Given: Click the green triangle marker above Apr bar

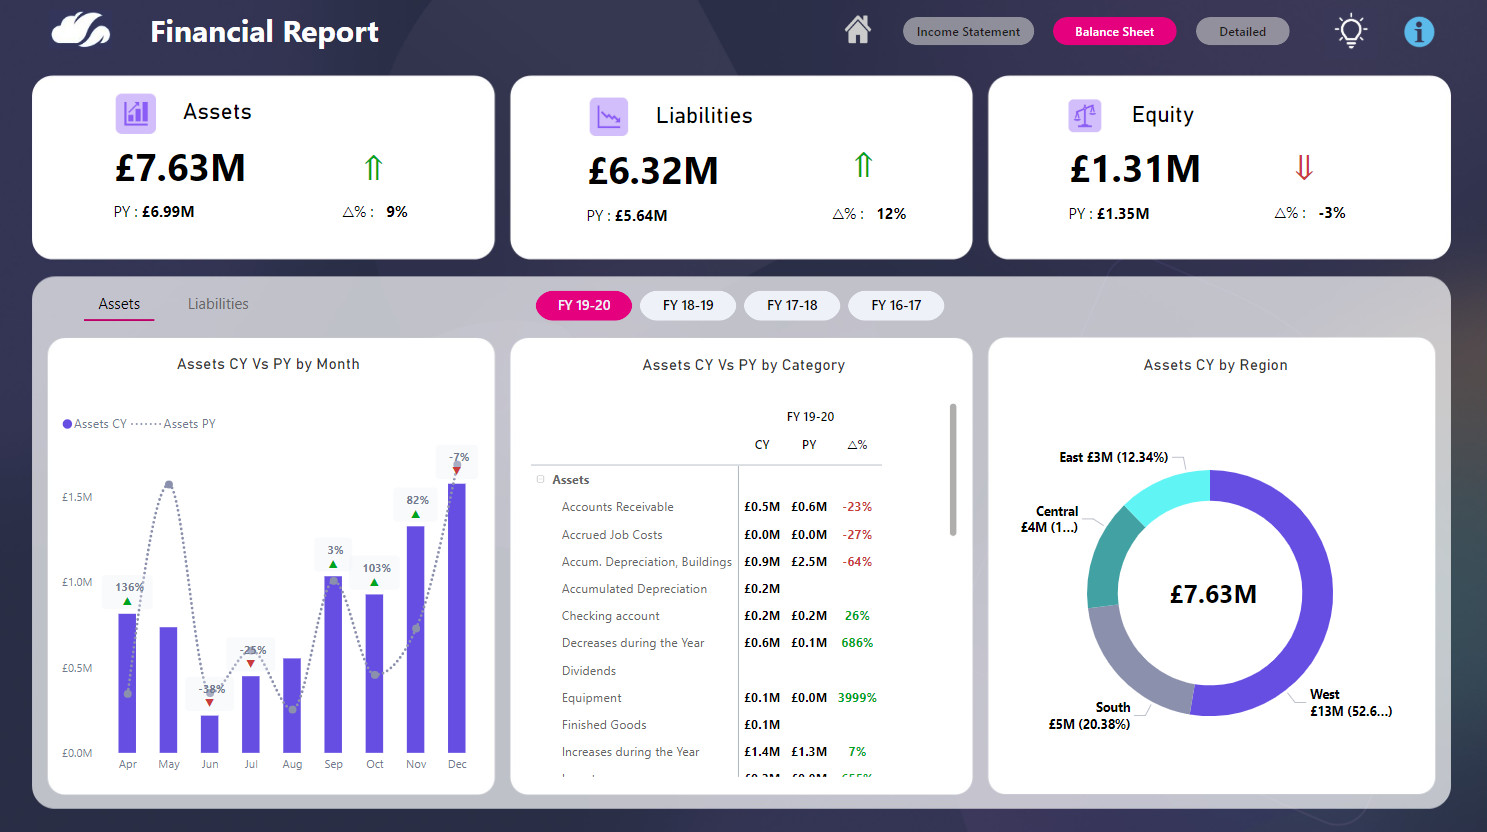Looking at the screenshot, I should pos(127,602).
